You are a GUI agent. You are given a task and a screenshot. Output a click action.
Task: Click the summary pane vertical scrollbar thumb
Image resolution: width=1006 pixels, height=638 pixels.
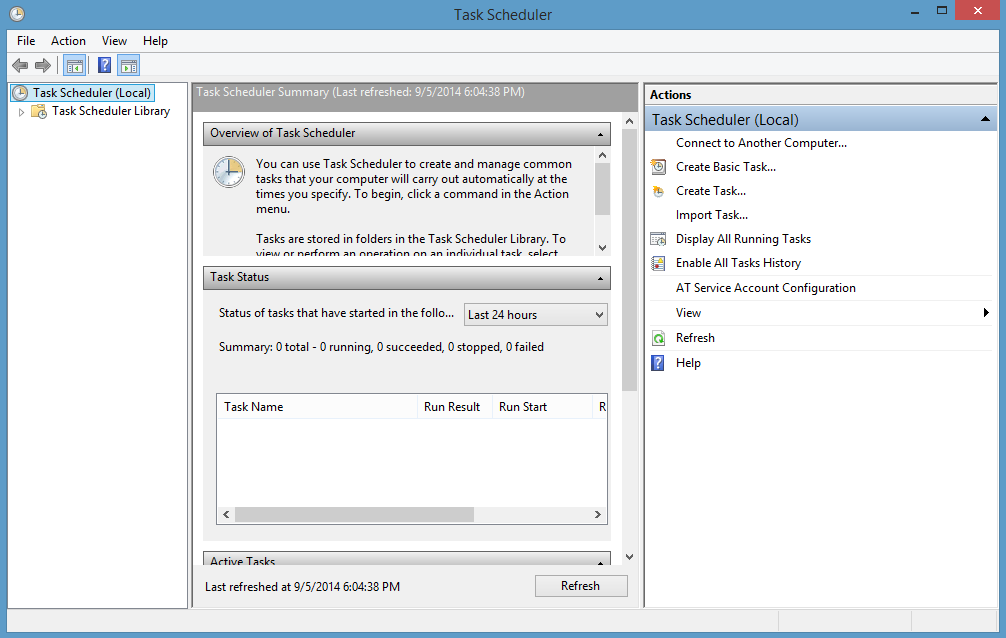629,260
